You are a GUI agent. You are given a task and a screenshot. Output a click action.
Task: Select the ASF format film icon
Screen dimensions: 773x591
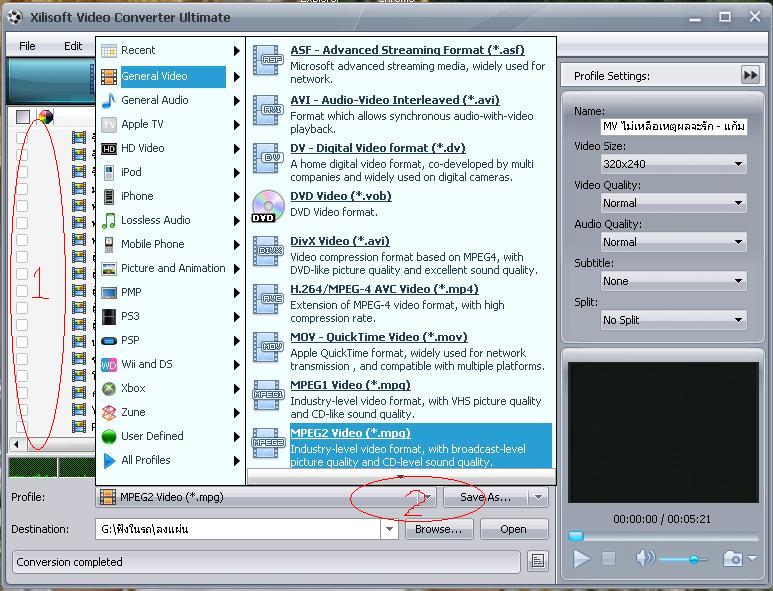(268, 61)
